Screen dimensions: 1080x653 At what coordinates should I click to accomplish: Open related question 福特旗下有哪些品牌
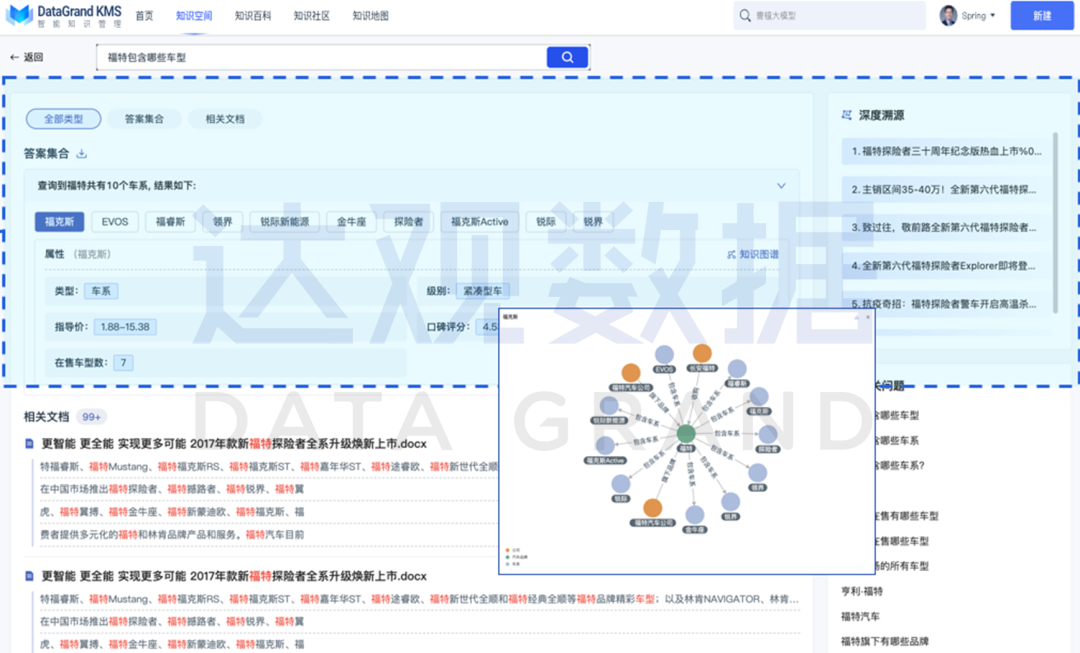coord(884,641)
